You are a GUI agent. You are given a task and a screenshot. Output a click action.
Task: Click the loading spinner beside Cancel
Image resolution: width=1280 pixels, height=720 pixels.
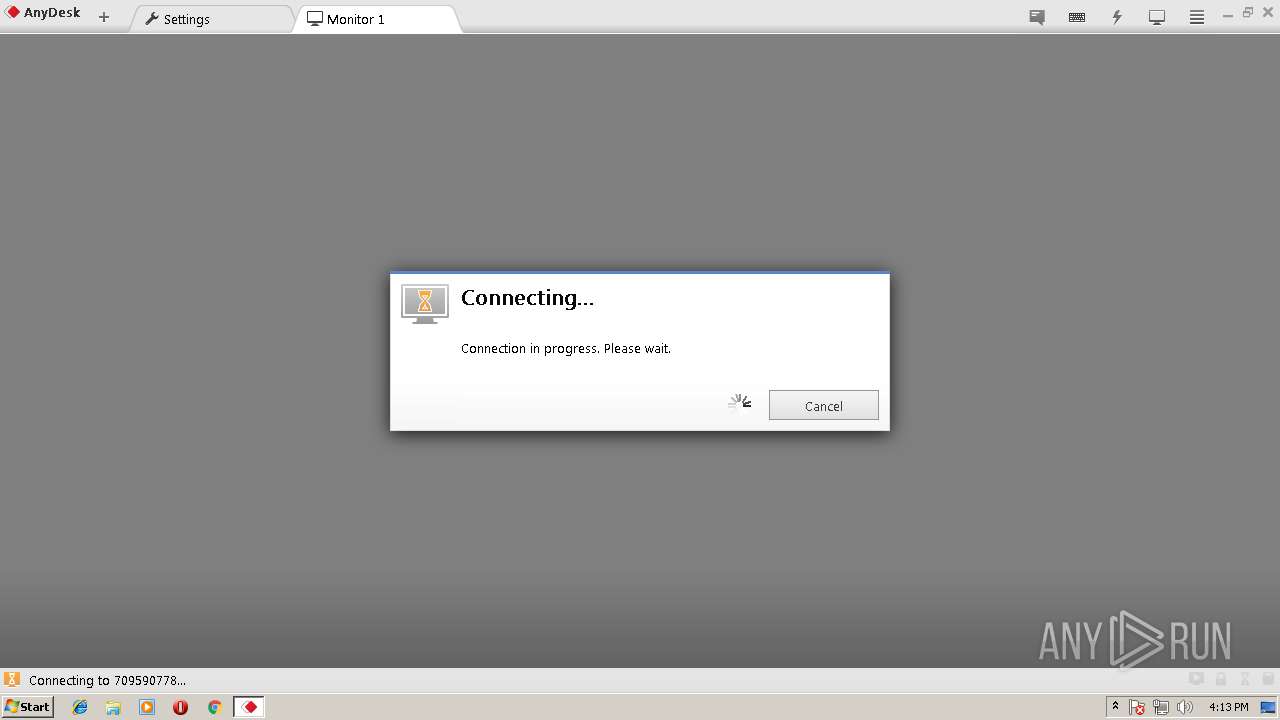[x=739, y=403]
